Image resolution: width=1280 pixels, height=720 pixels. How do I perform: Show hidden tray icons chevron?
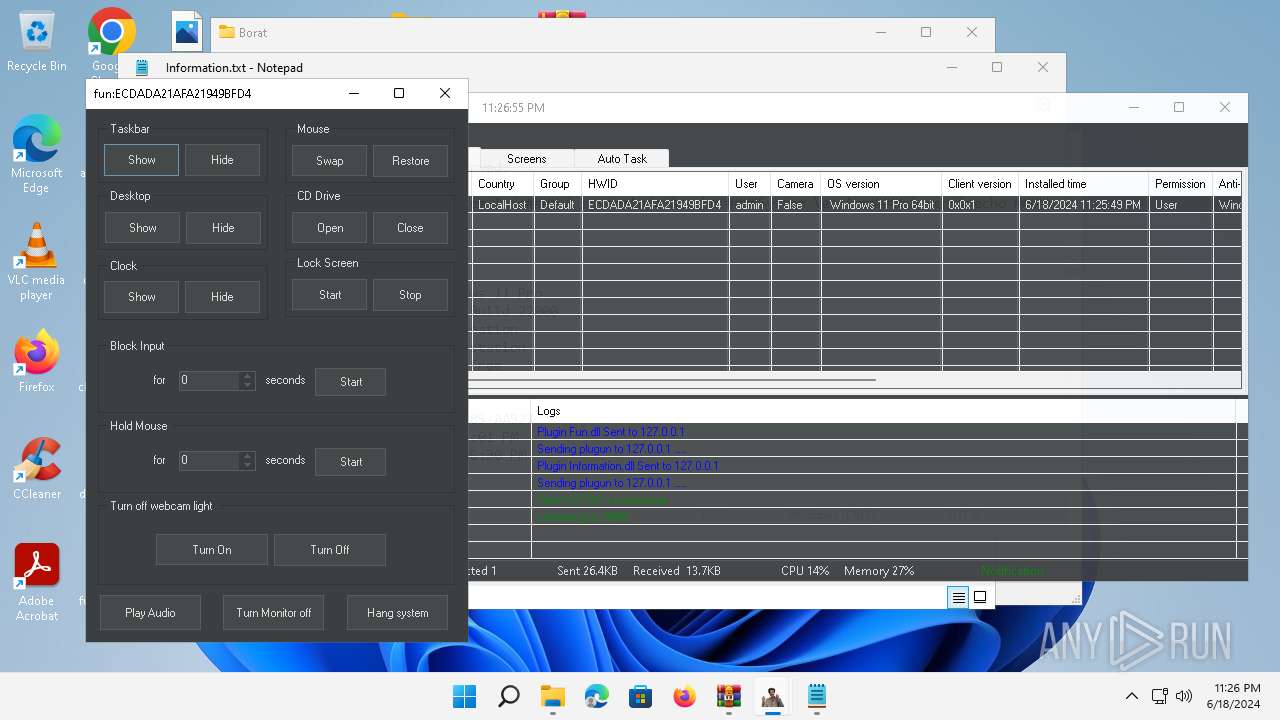1131,696
